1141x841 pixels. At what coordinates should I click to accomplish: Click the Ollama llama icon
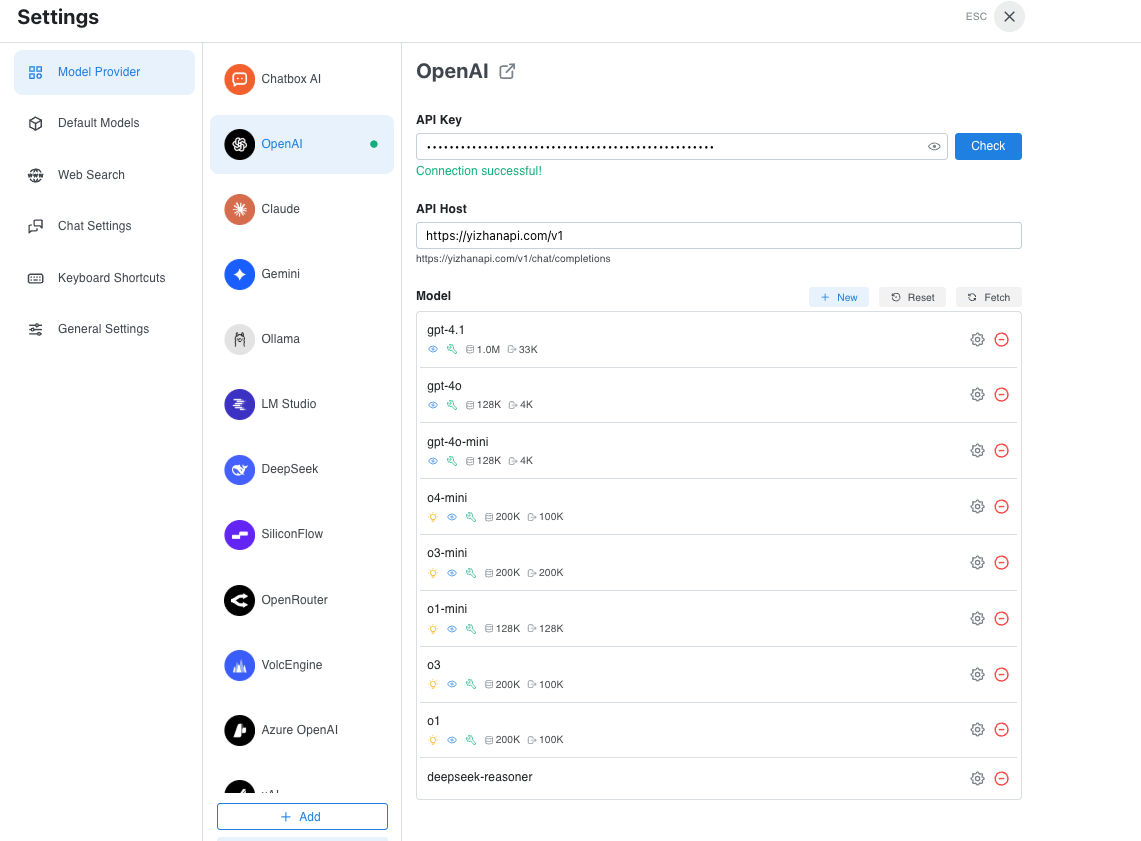[239, 339]
